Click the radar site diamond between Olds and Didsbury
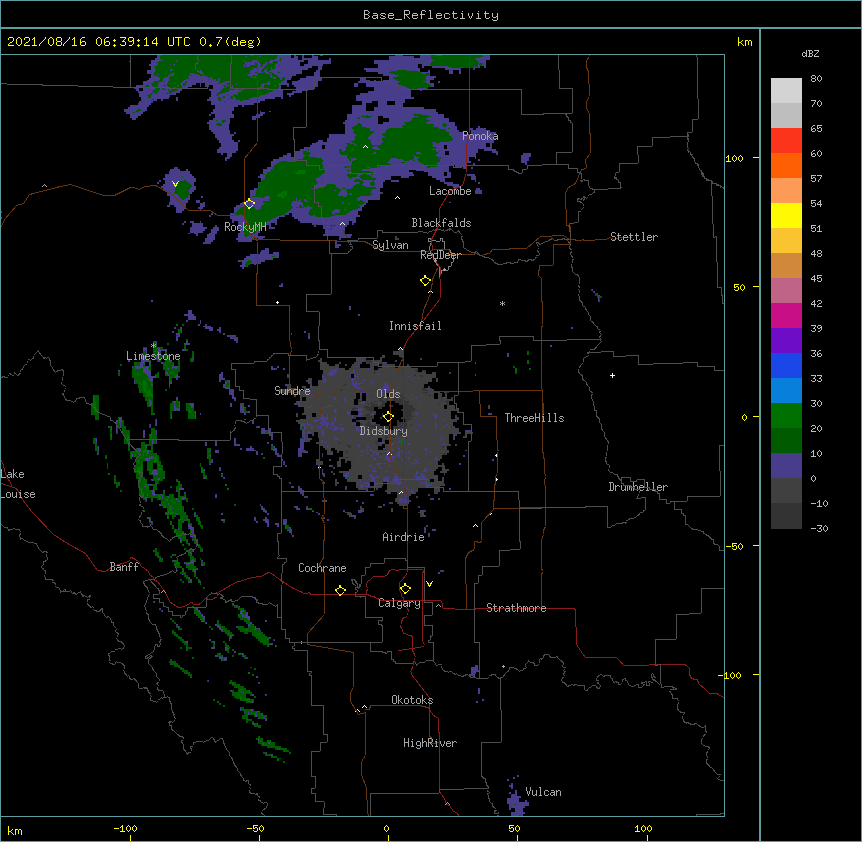Screen dimensions: 862x842 [389, 416]
